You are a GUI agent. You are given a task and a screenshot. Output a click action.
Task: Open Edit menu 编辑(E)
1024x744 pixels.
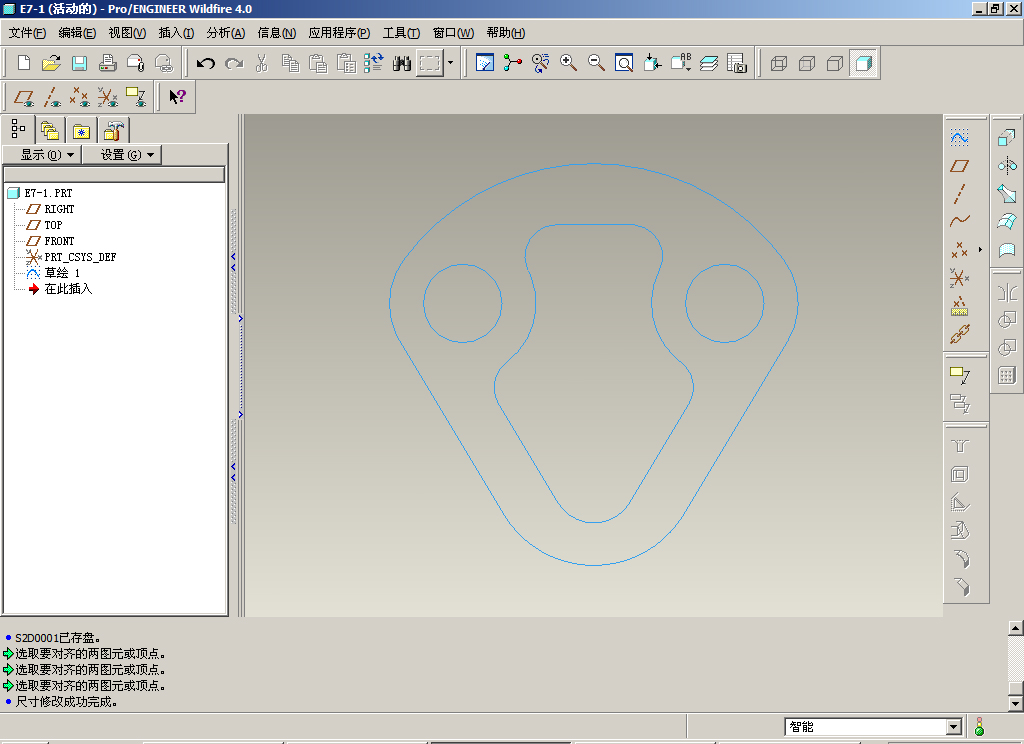point(77,33)
